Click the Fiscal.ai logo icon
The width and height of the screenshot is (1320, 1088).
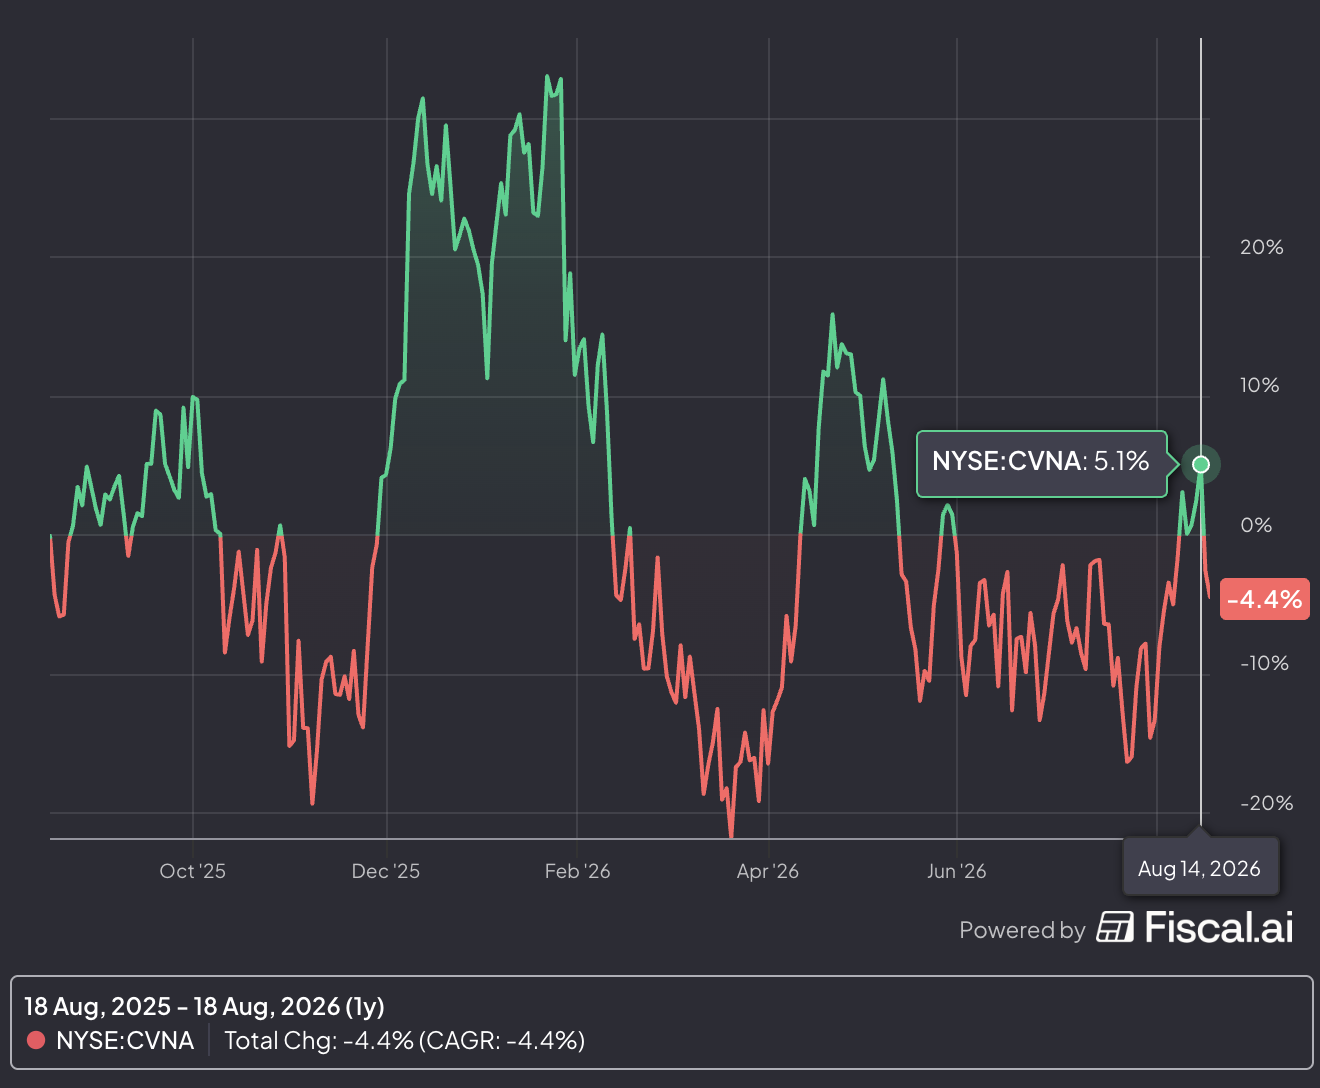(x=1115, y=927)
